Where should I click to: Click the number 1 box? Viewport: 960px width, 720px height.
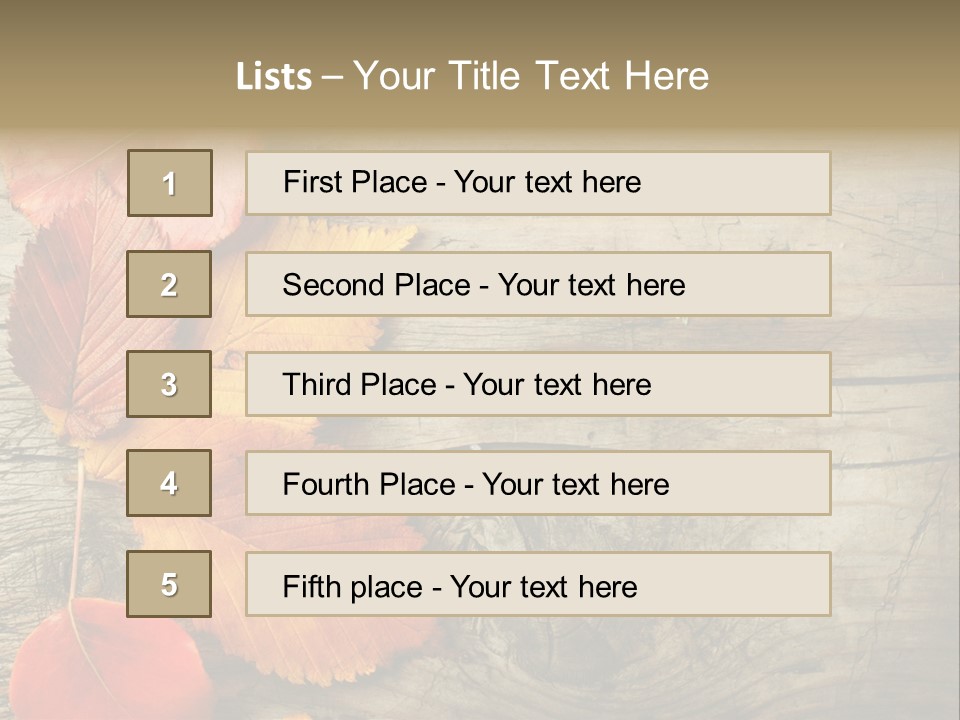point(169,183)
